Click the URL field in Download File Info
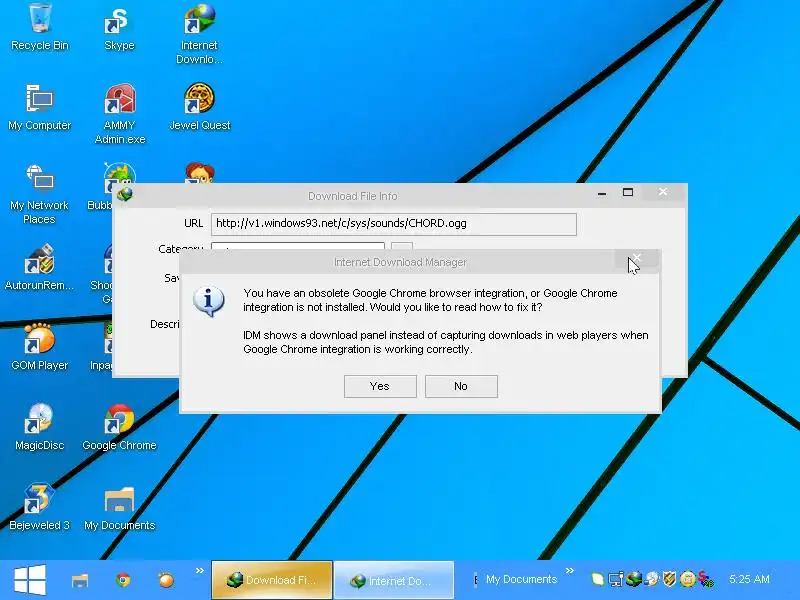800x600 pixels. pyautogui.click(x=394, y=224)
